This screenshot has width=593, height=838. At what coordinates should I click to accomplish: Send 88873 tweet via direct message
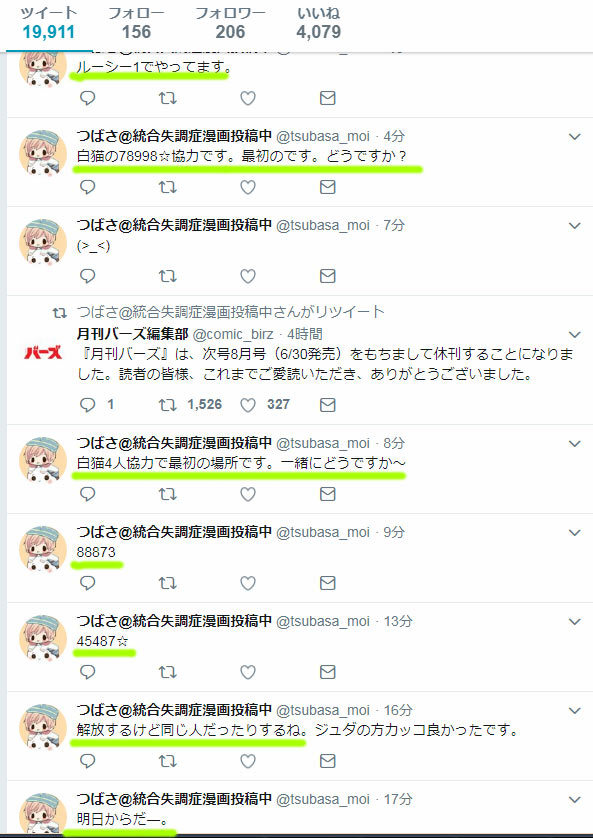pos(327,583)
